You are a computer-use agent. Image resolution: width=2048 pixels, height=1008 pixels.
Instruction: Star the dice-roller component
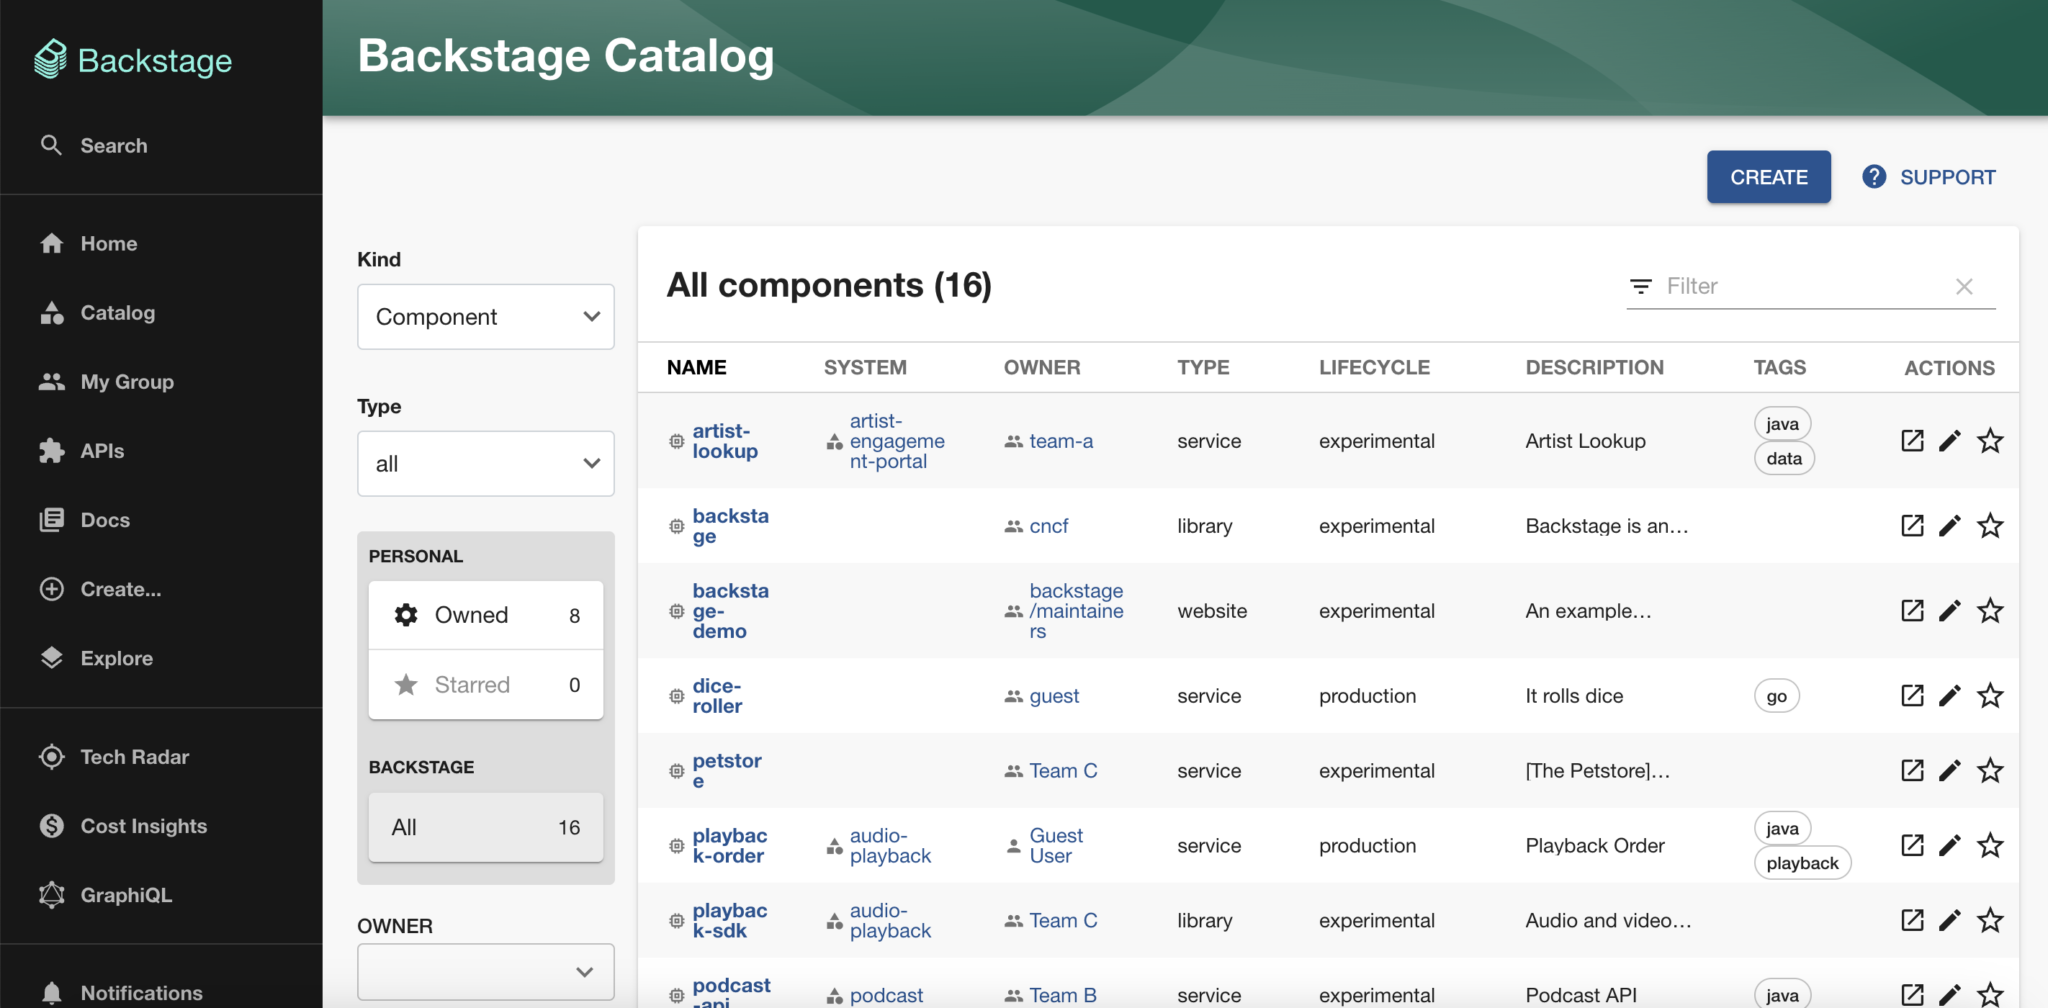(1990, 696)
